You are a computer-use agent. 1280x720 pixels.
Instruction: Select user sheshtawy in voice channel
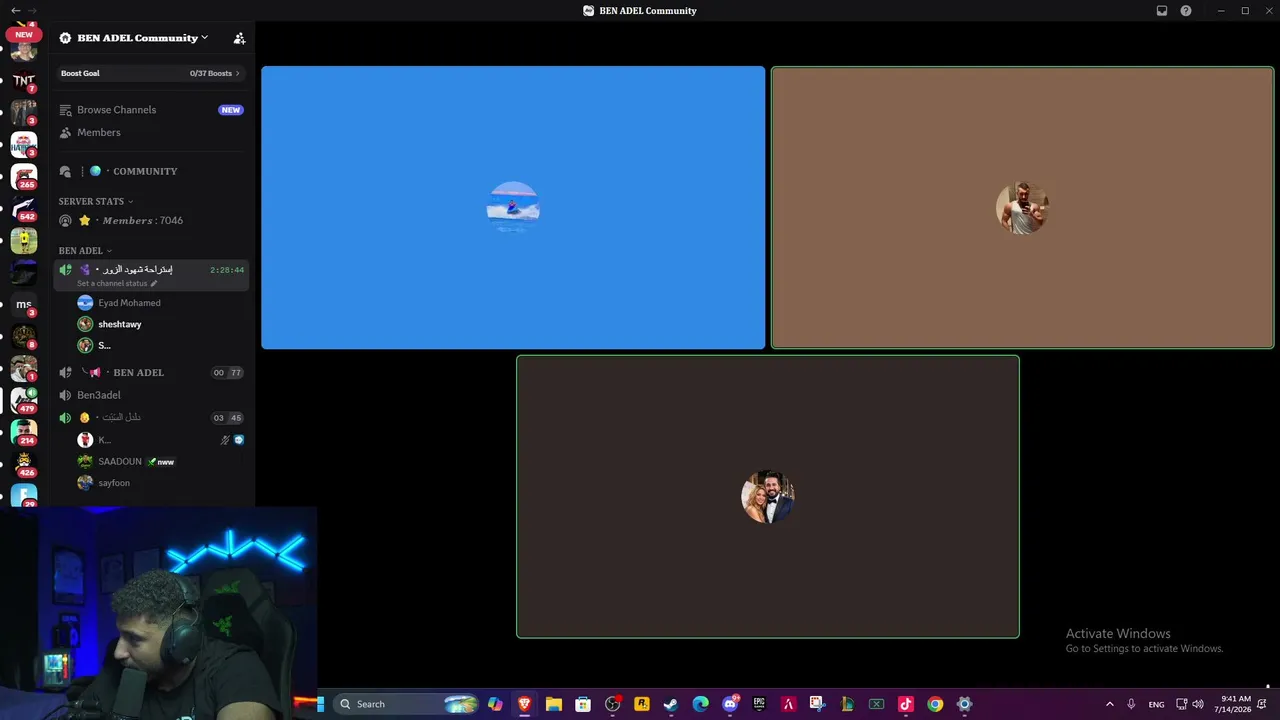(x=160, y=324)
